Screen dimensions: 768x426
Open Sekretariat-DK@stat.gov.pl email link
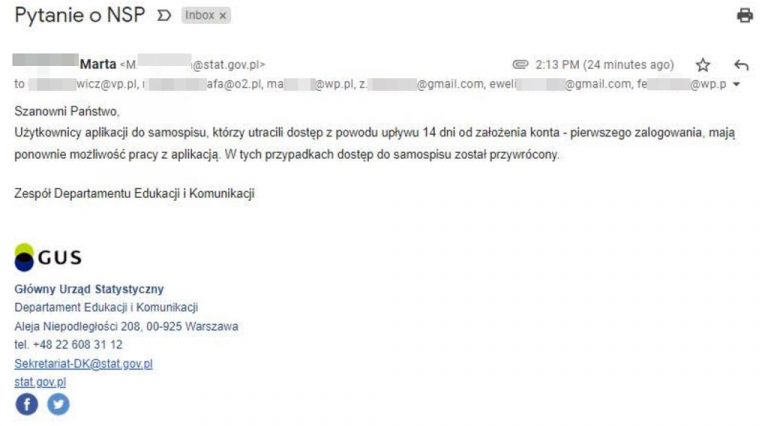pos(83,364)
